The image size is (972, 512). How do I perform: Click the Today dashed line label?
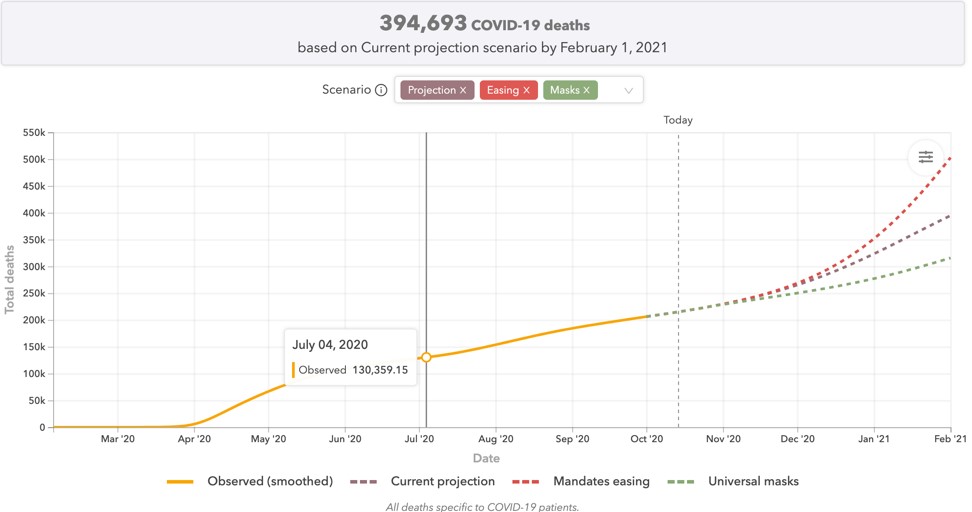[678, 120]
